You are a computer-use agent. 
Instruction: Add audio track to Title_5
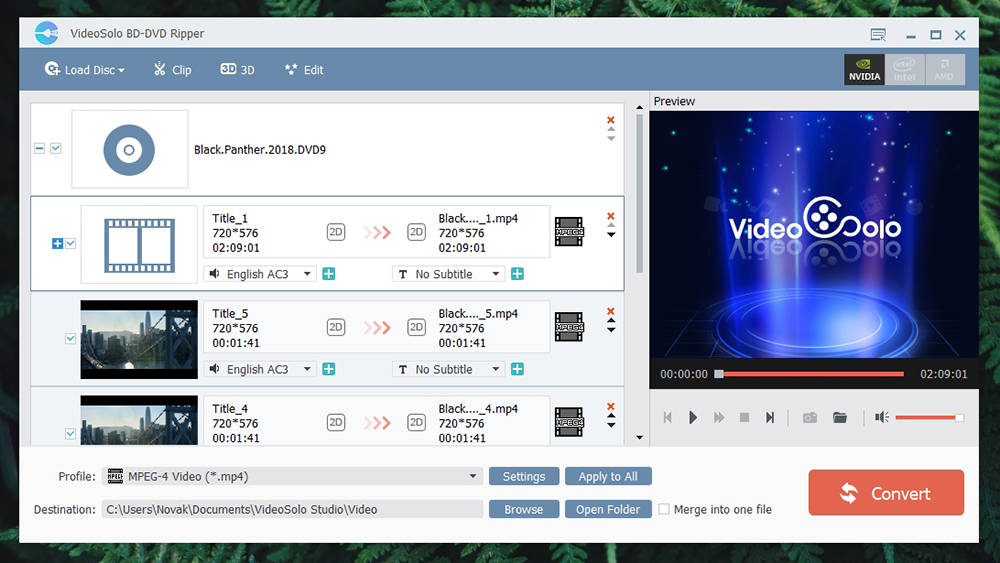pos(329,369)
